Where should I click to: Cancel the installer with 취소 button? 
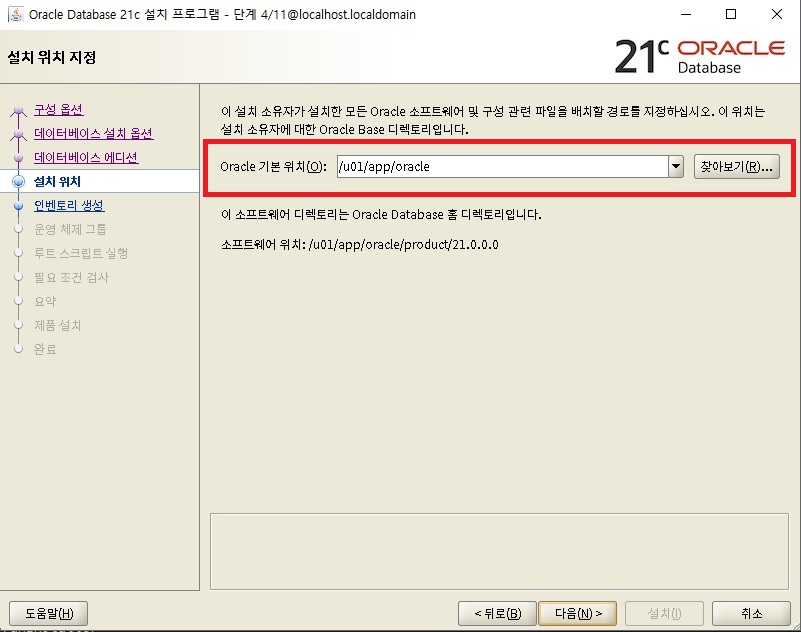[751, 613]
